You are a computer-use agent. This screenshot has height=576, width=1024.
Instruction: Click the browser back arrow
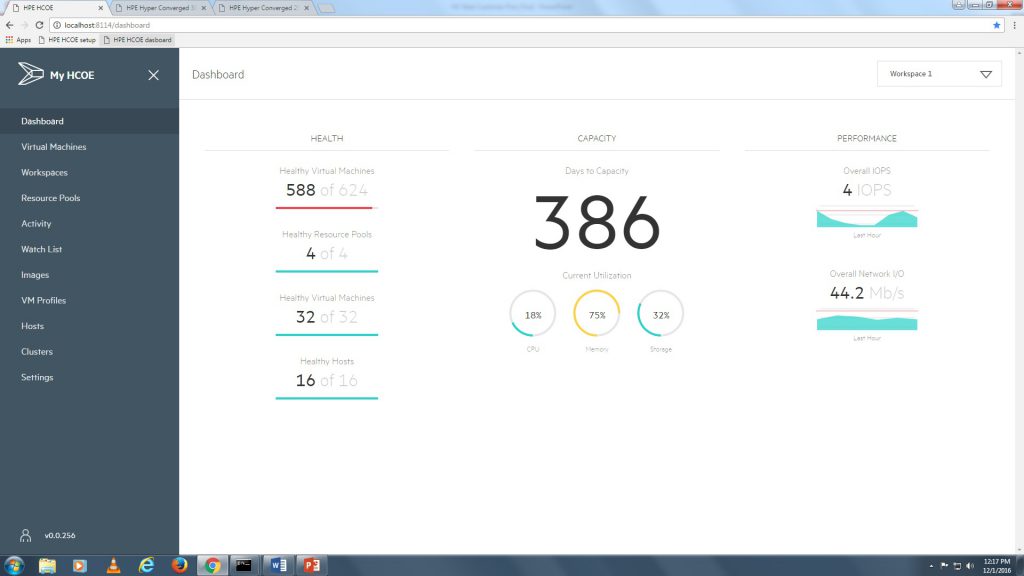pos(9,25)
